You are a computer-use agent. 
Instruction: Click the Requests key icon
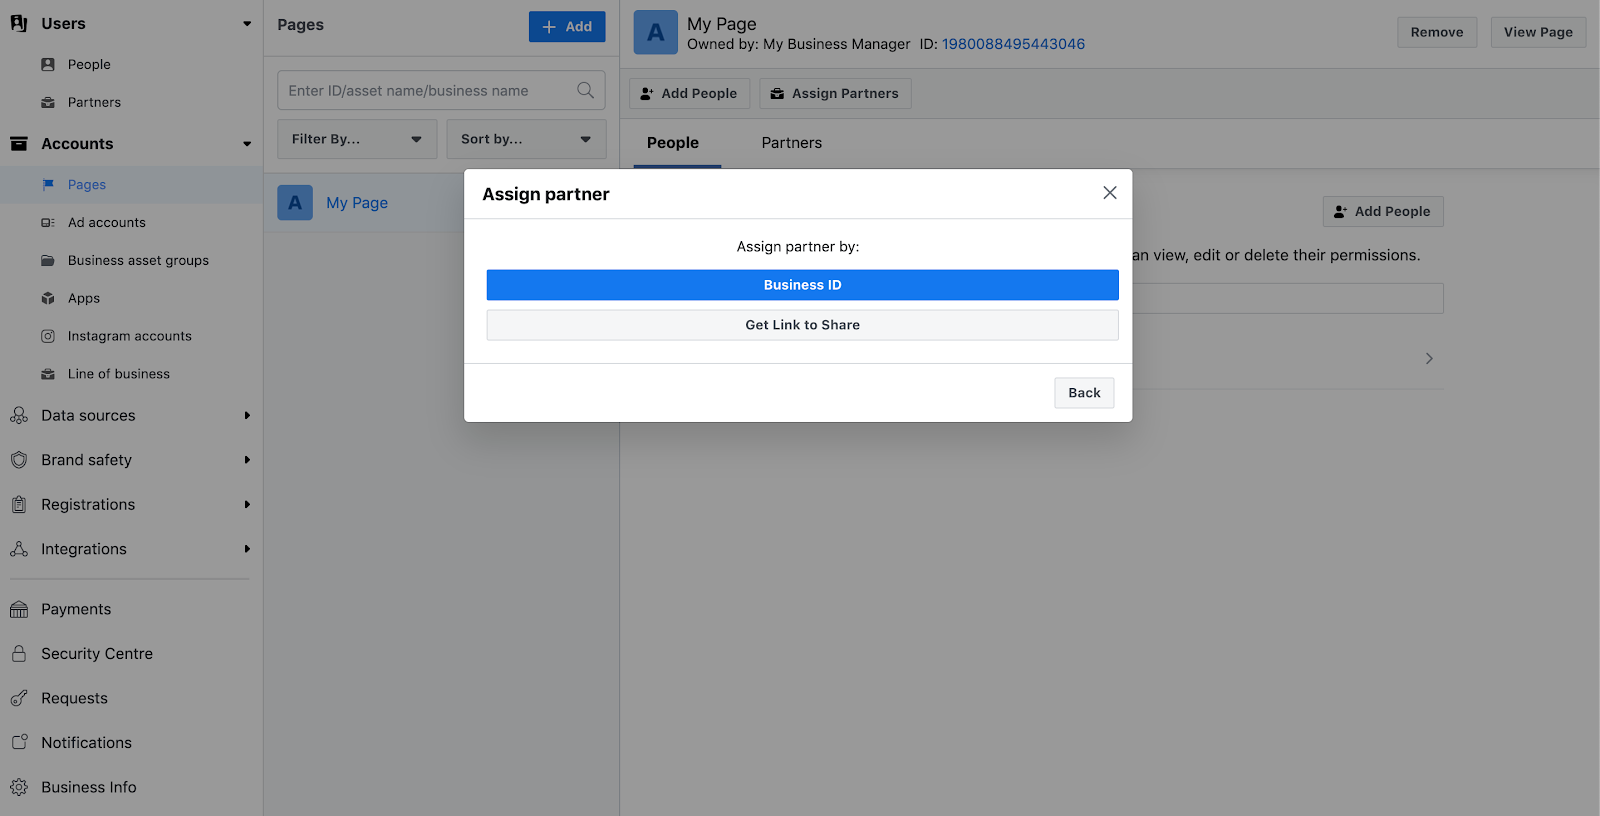tap(19, 698)
